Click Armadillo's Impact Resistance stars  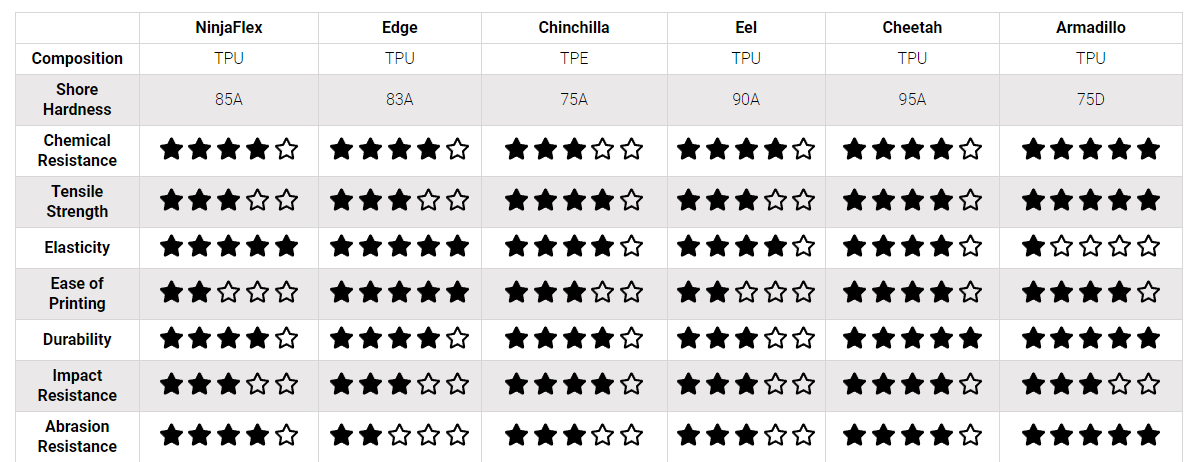pyautogui.click(x=1090, y=384)
